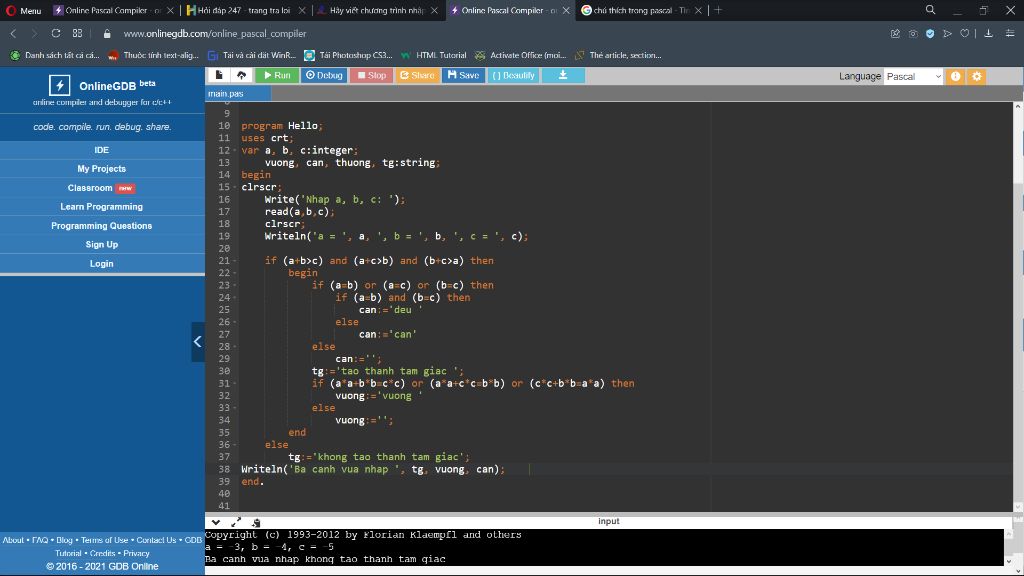Open the HTML Tutorial bookmark
The width and height of the screenshot is (1024, 576).
tap(434, 56)
